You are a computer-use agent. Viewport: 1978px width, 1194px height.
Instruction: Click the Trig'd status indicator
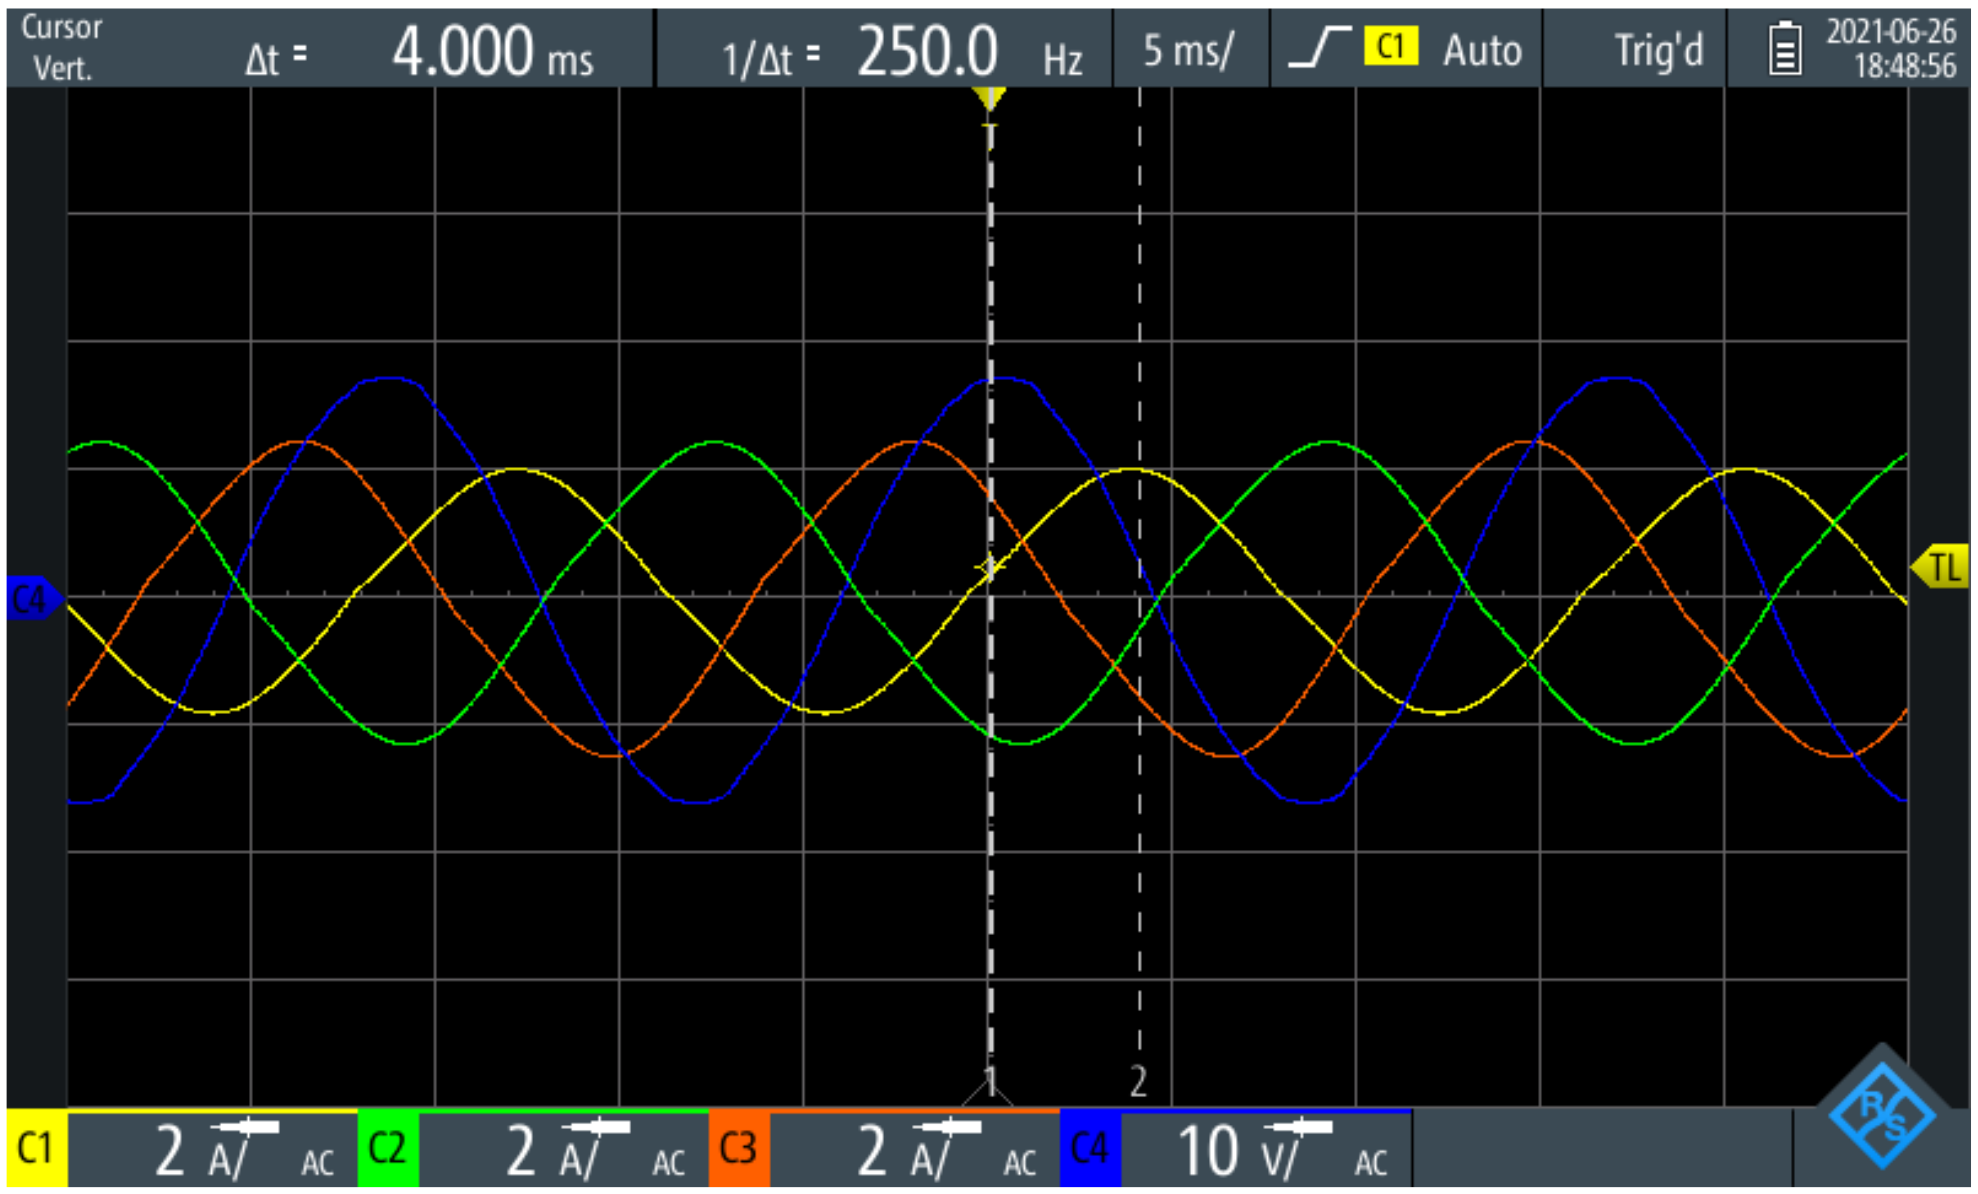tap(1658, 49)
